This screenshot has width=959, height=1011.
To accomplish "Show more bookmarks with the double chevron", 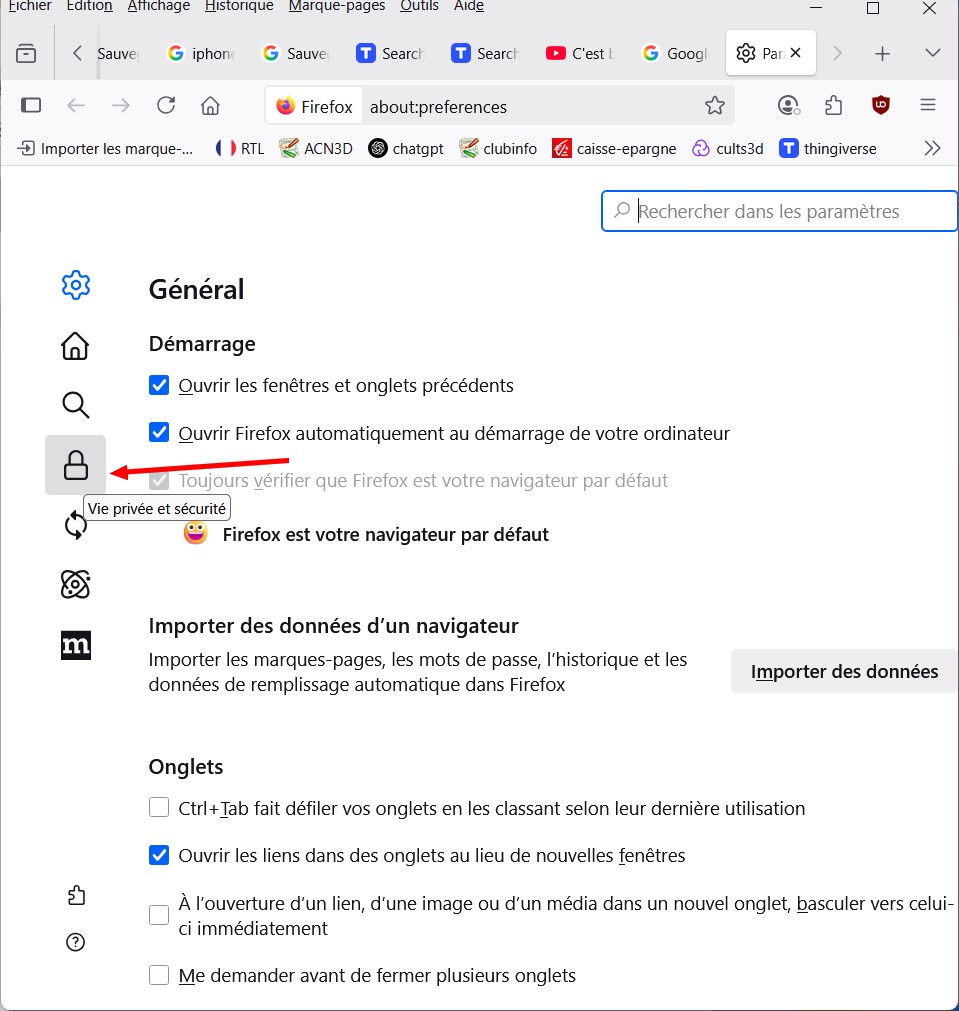I will [932, 148].
